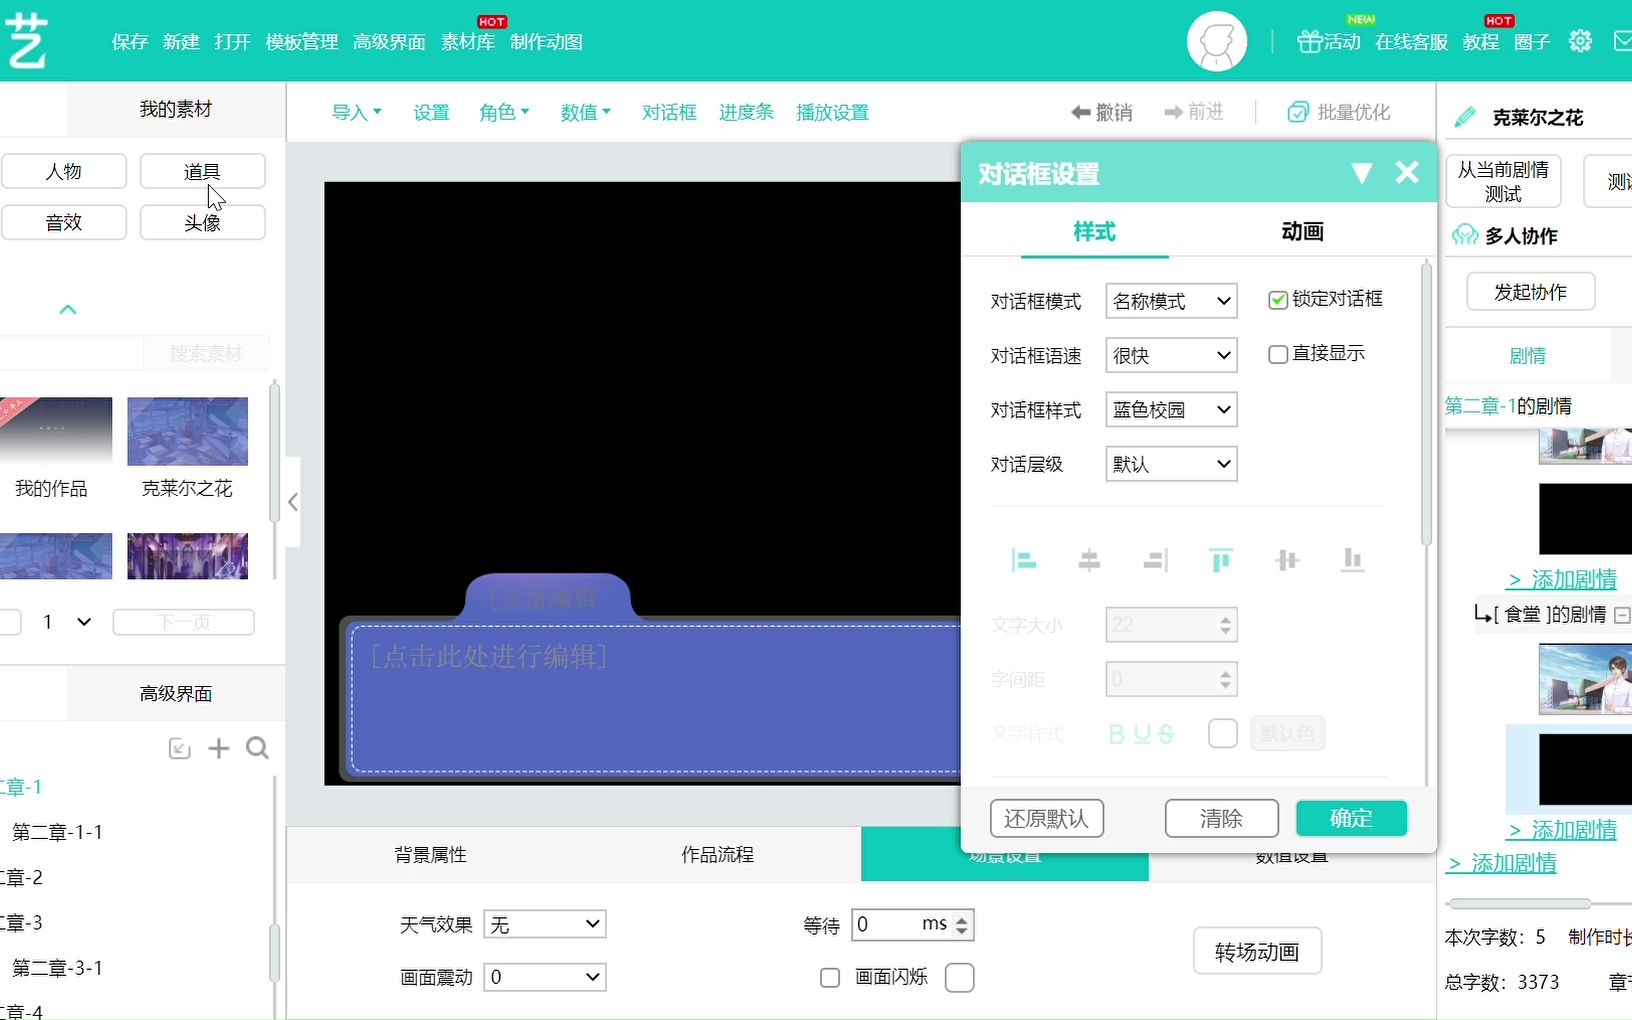1632x1020 pixels.
Task: Uncheck the 锁定对话框 checkbox
Action: tap(1277, 300)
